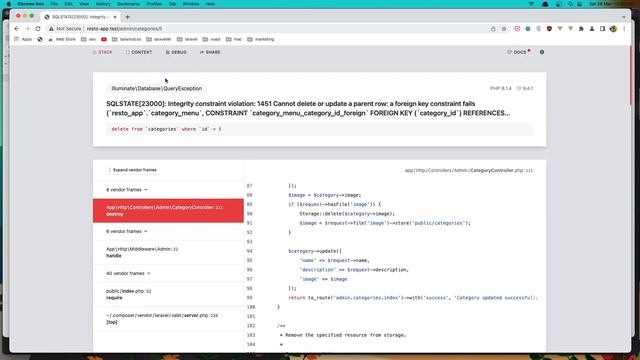Open the marketing bookmarks folder
Viewport: 640px width, 360px height.
coord(261,39)
